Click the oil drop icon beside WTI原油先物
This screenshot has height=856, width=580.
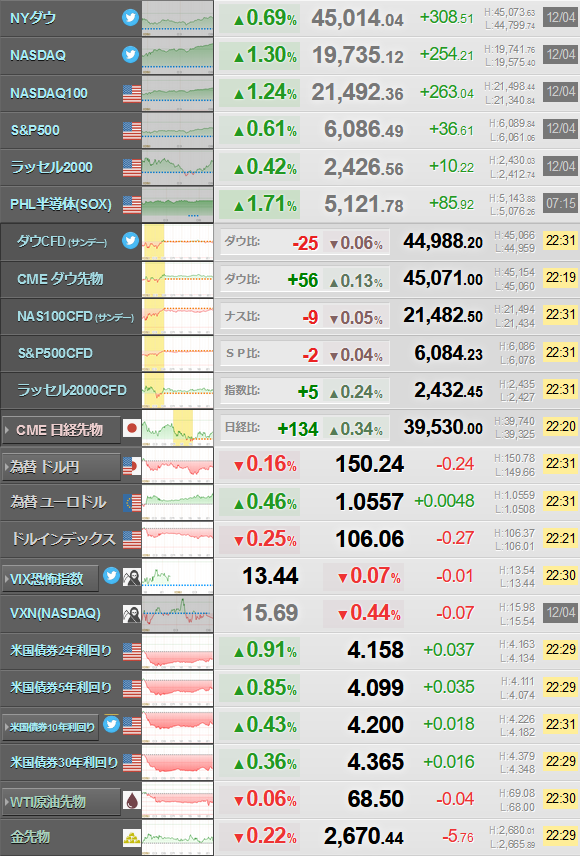coord(132,800)
